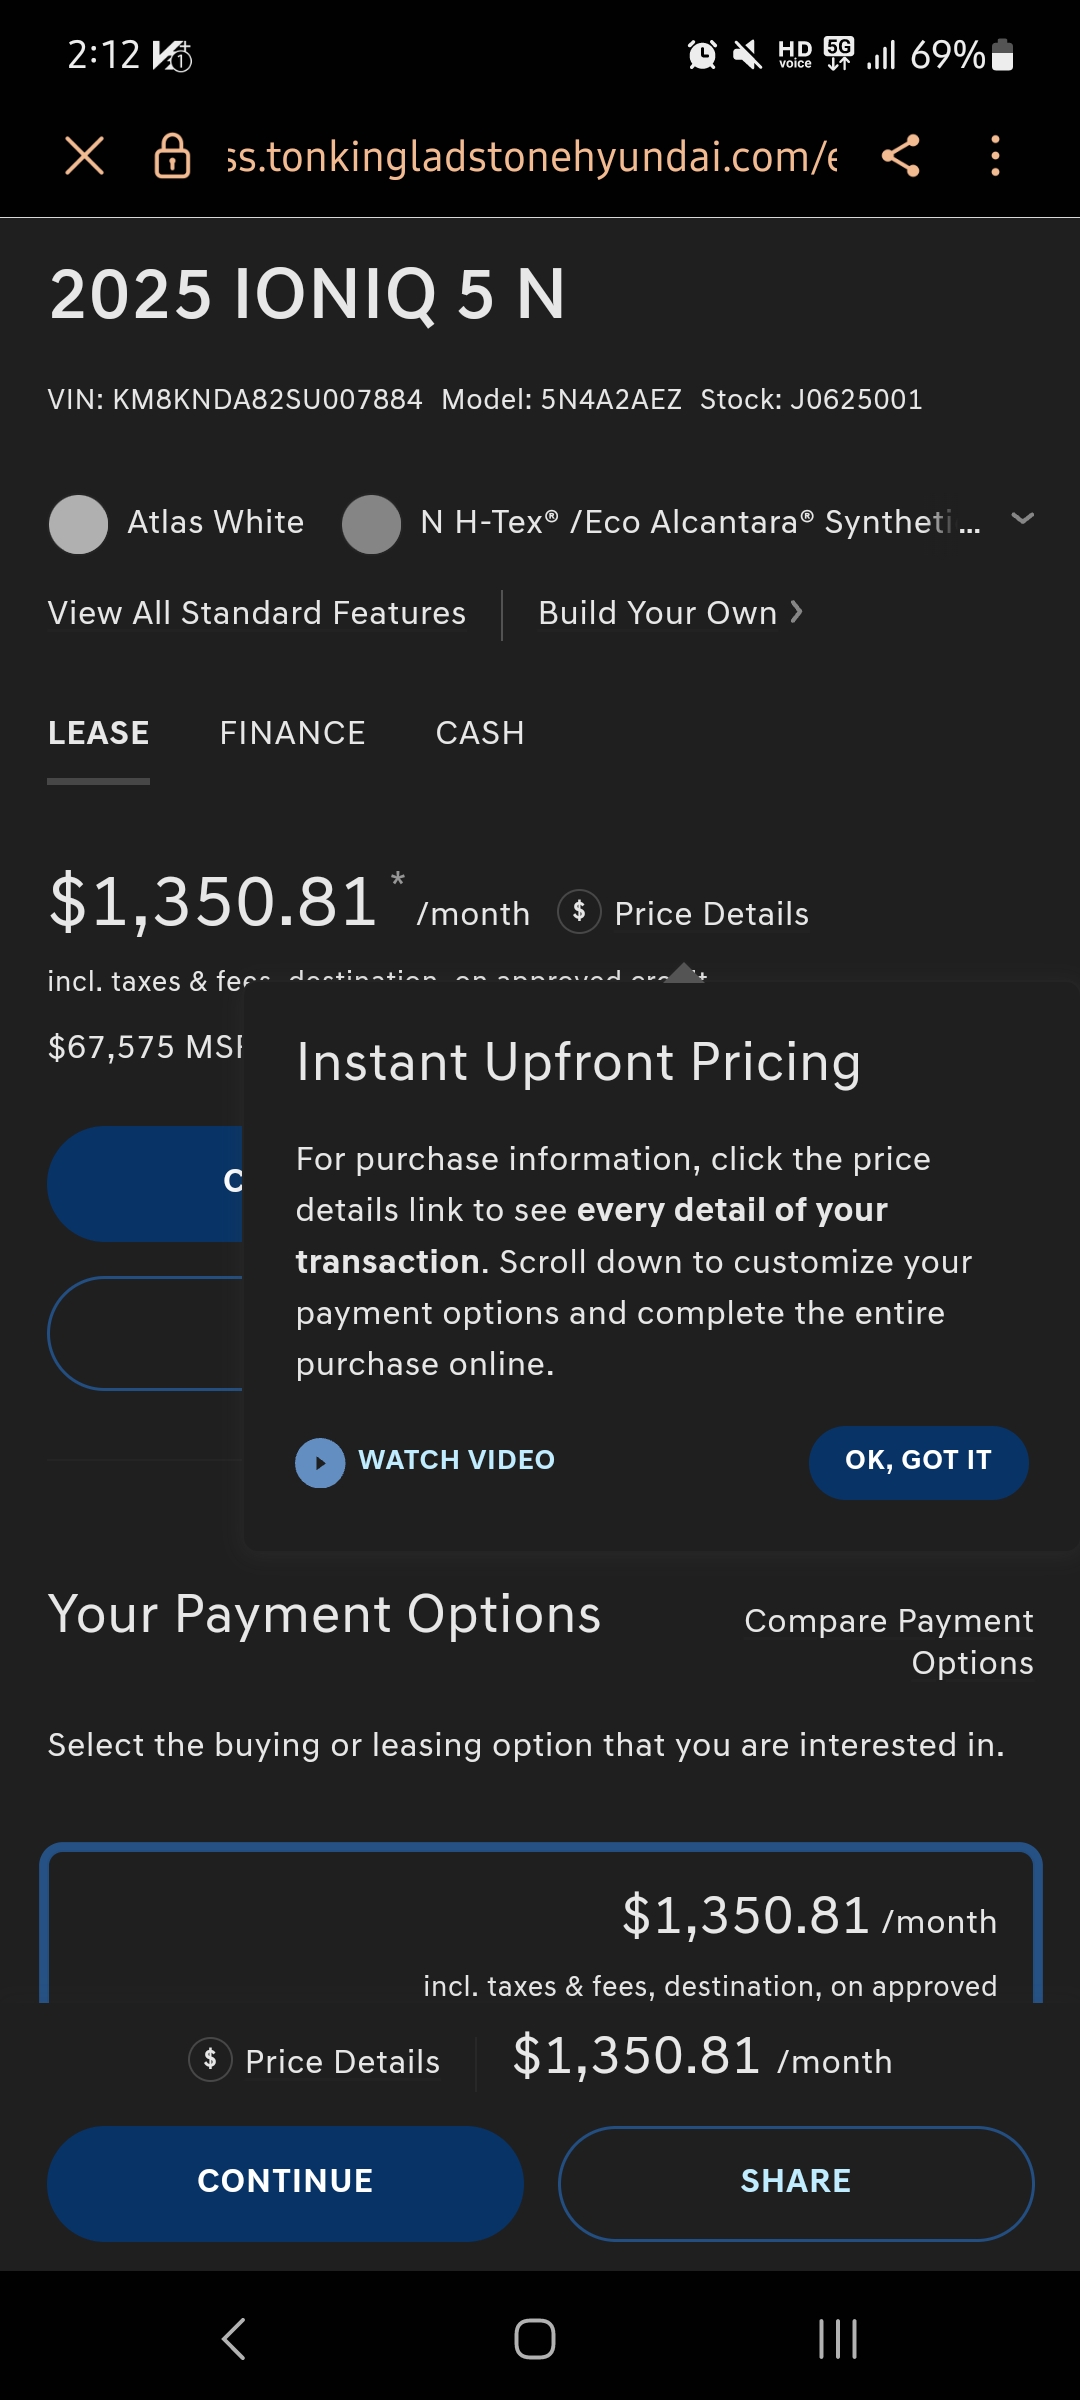1080x2400 pixels.
Task: Play the Watch Video circle icon
Action: click(x=320, y=1462)
